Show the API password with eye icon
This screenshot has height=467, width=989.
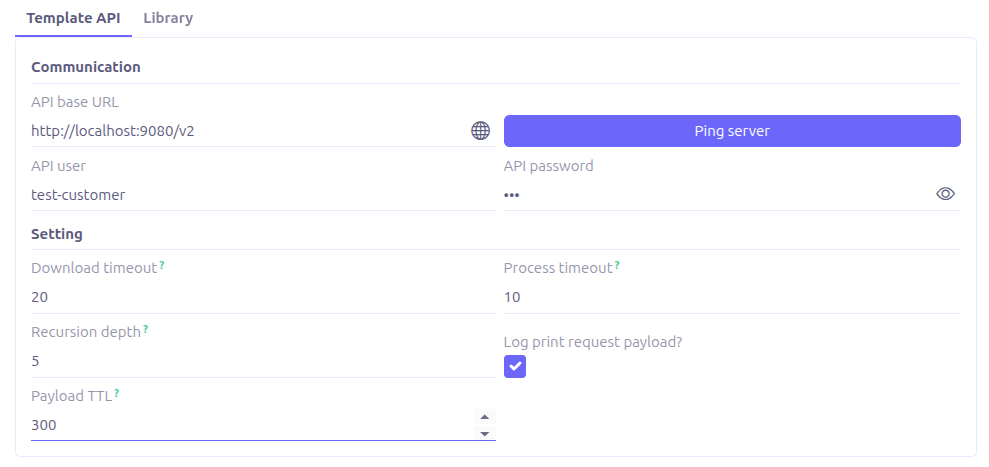pos(945,194)
